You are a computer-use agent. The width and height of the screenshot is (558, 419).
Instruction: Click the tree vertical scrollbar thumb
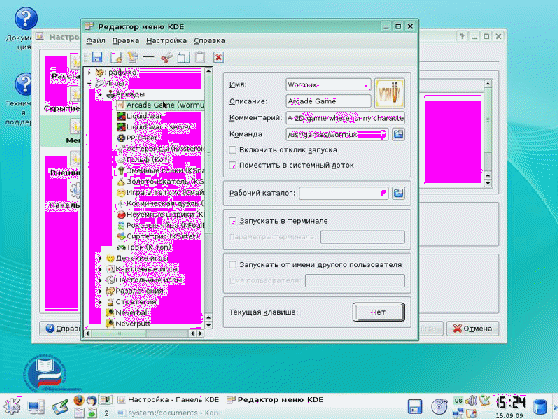pos(209,153)
